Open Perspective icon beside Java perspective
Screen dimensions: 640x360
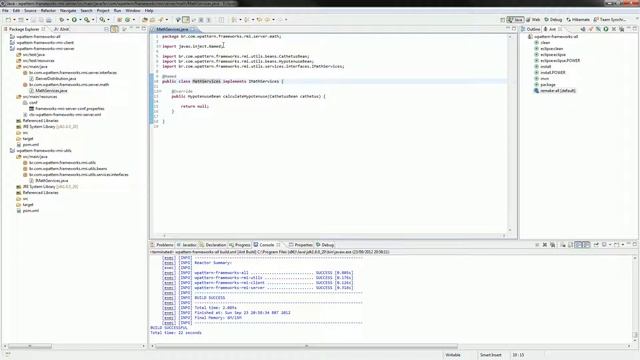(502, 20)
